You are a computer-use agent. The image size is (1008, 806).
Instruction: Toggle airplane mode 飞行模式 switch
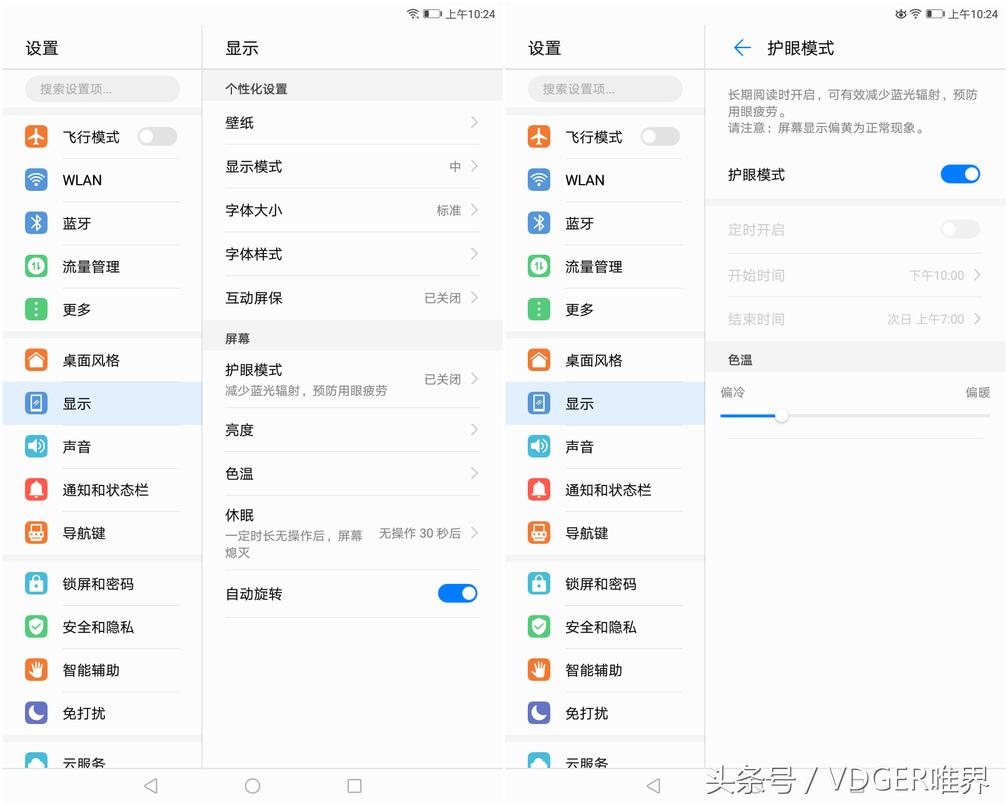[x=157, y=137]
